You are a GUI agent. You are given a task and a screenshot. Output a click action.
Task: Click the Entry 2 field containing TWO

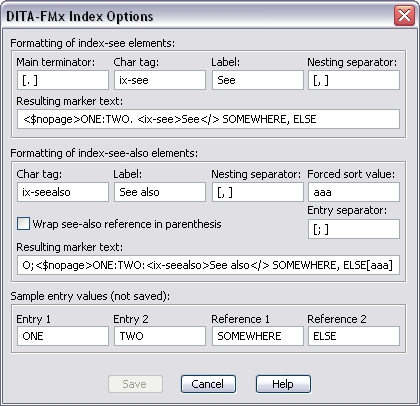pos(160,336)
